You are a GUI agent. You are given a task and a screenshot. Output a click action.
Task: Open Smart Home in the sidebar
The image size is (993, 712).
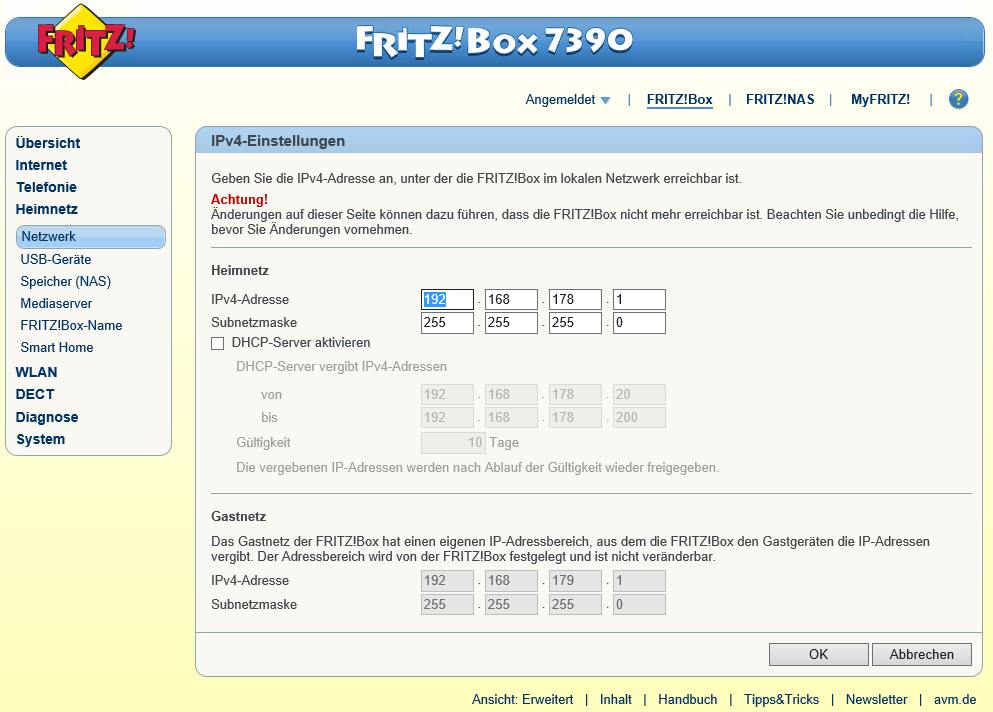57,347
